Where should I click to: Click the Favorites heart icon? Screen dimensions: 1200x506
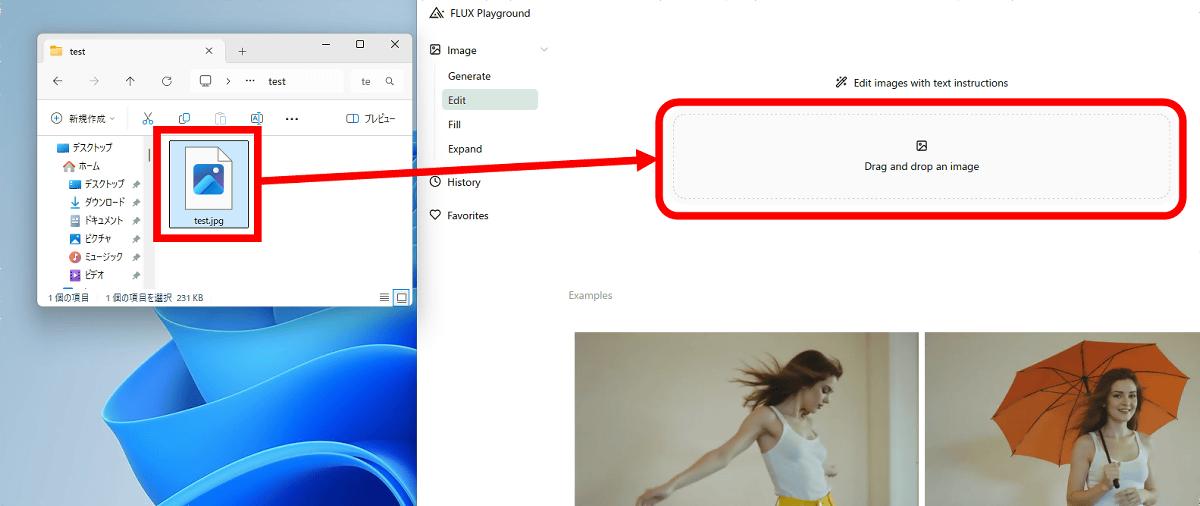[435, 215]
